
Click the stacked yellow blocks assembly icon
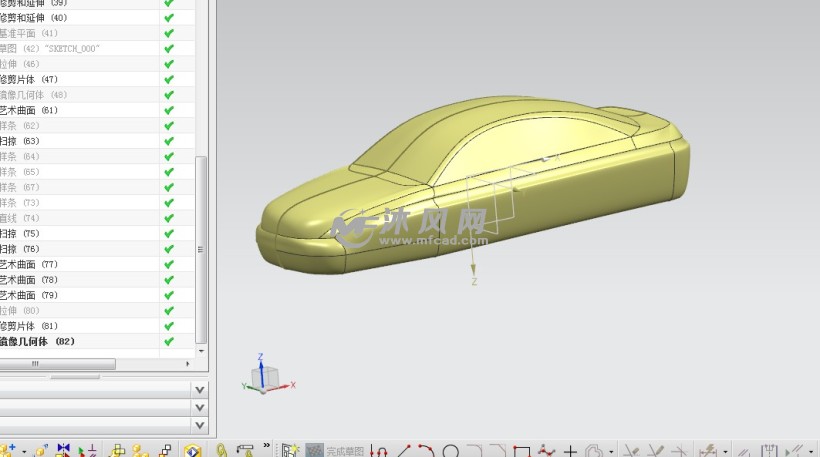118,450
